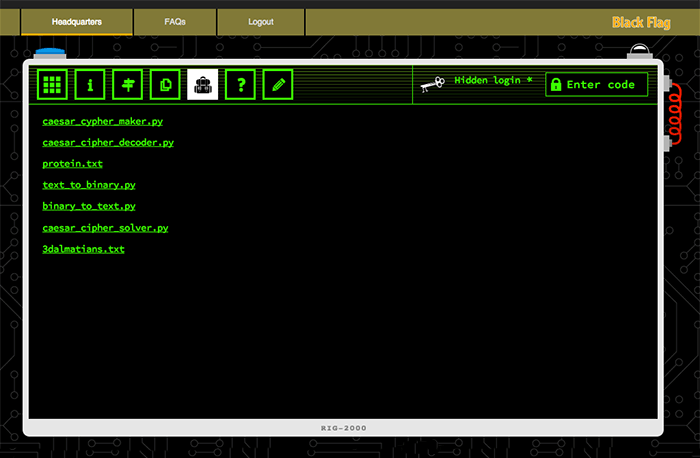Open text_to_binary.py file
700x458 pixels.
tap(89, 185)
